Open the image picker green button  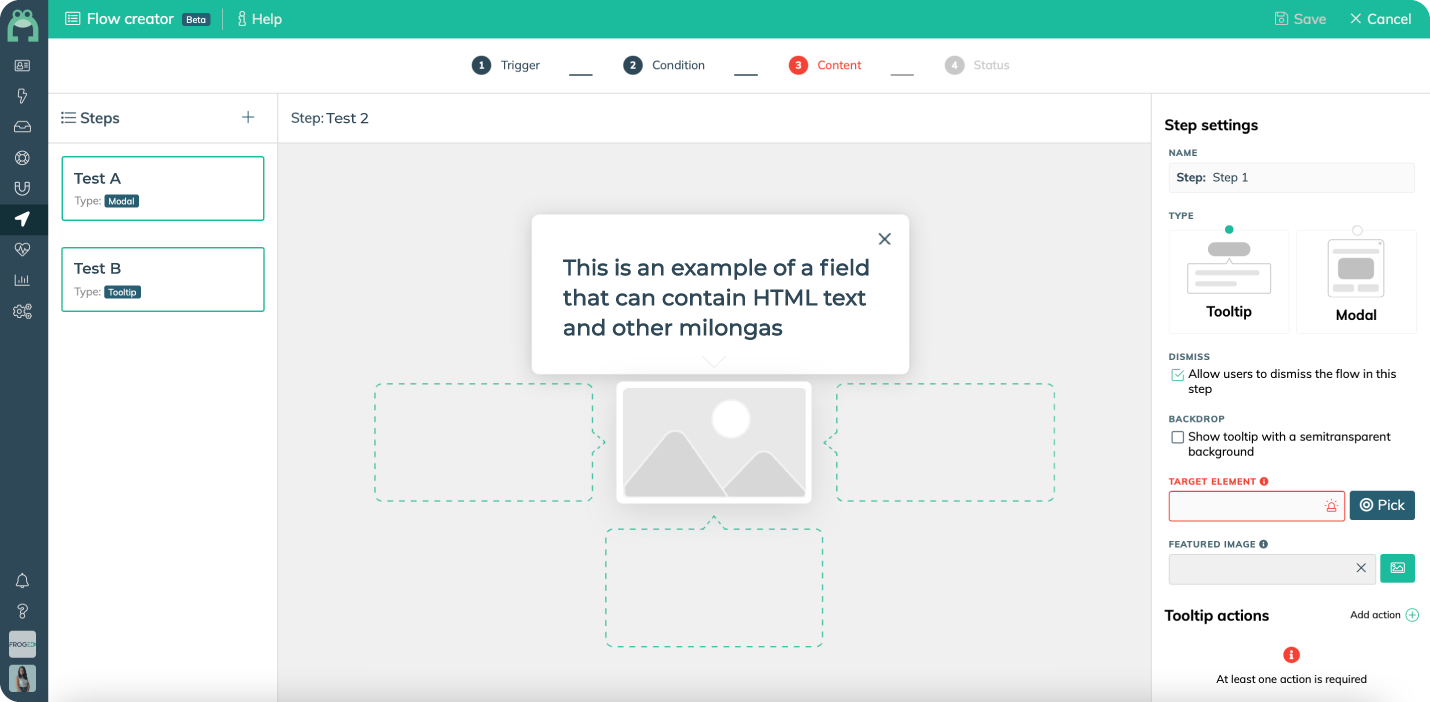1397,568
